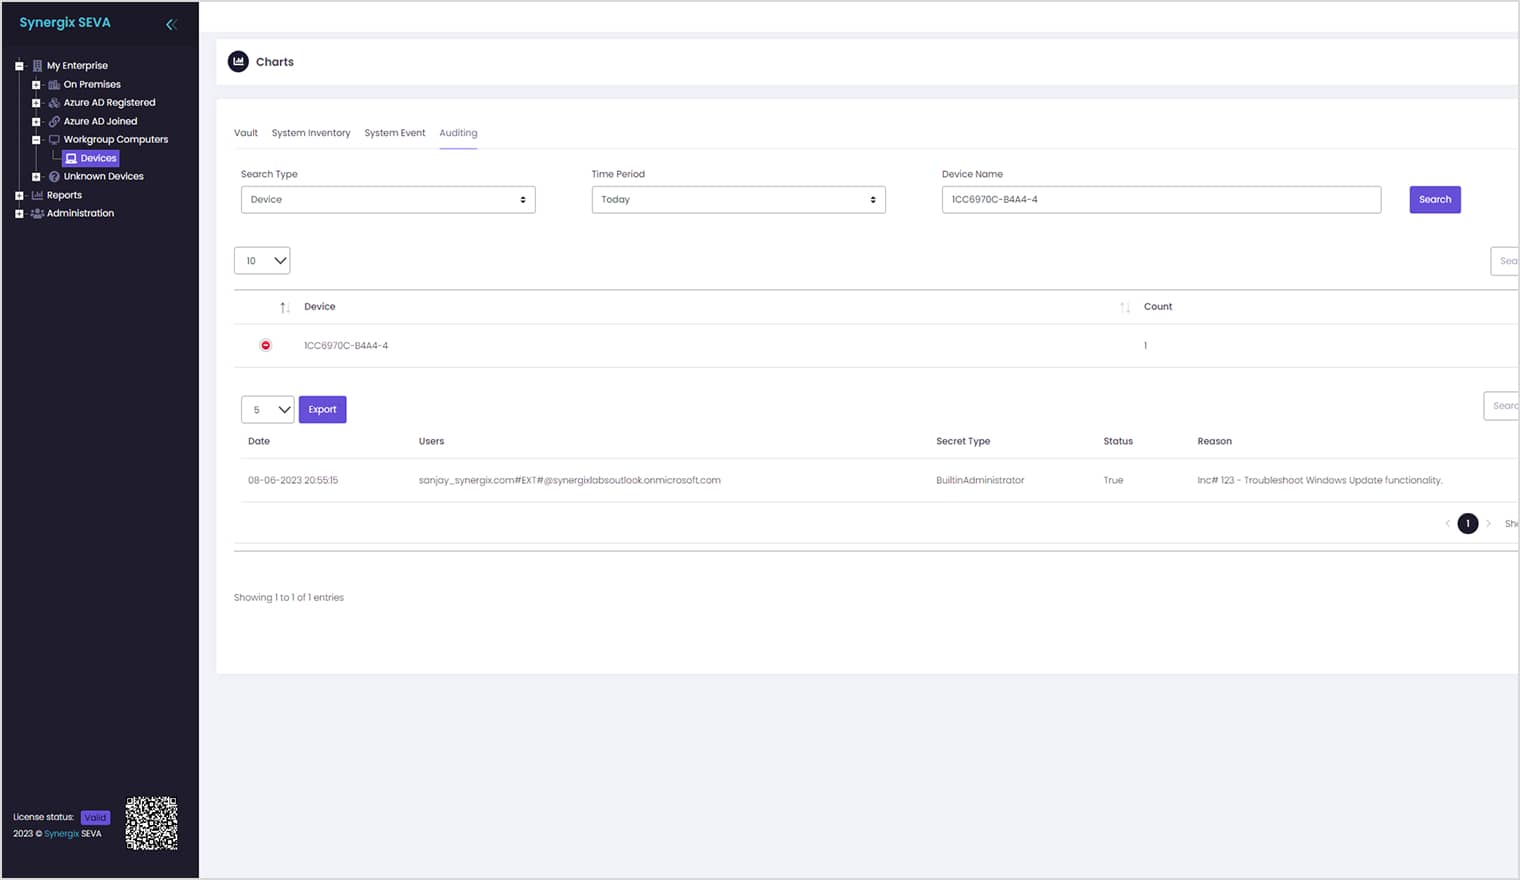Click the Charts header icon
1520x880 pixels.
tap(238, 62)
